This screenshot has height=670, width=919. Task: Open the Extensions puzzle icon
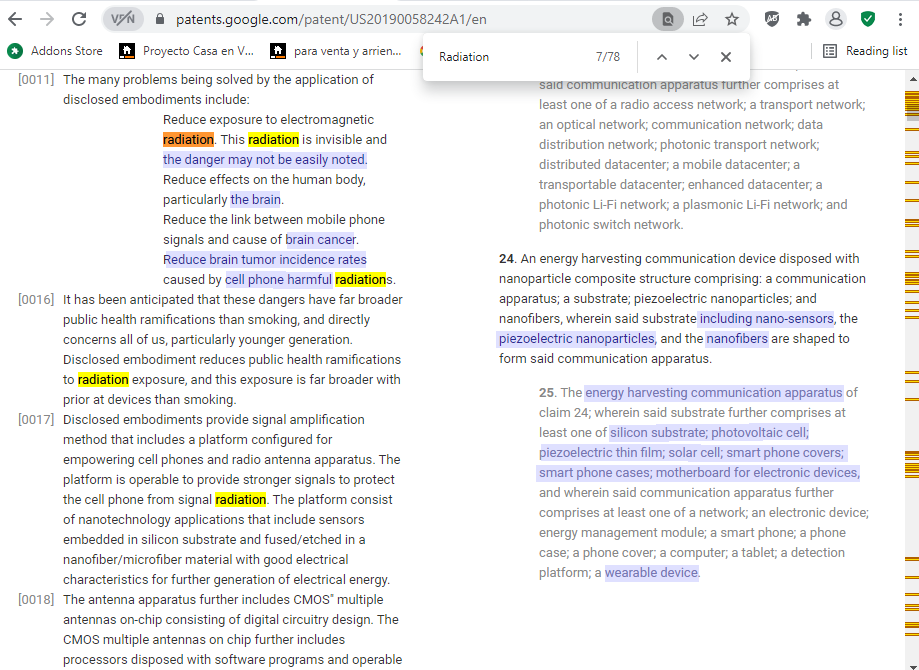tap(803, 19)
